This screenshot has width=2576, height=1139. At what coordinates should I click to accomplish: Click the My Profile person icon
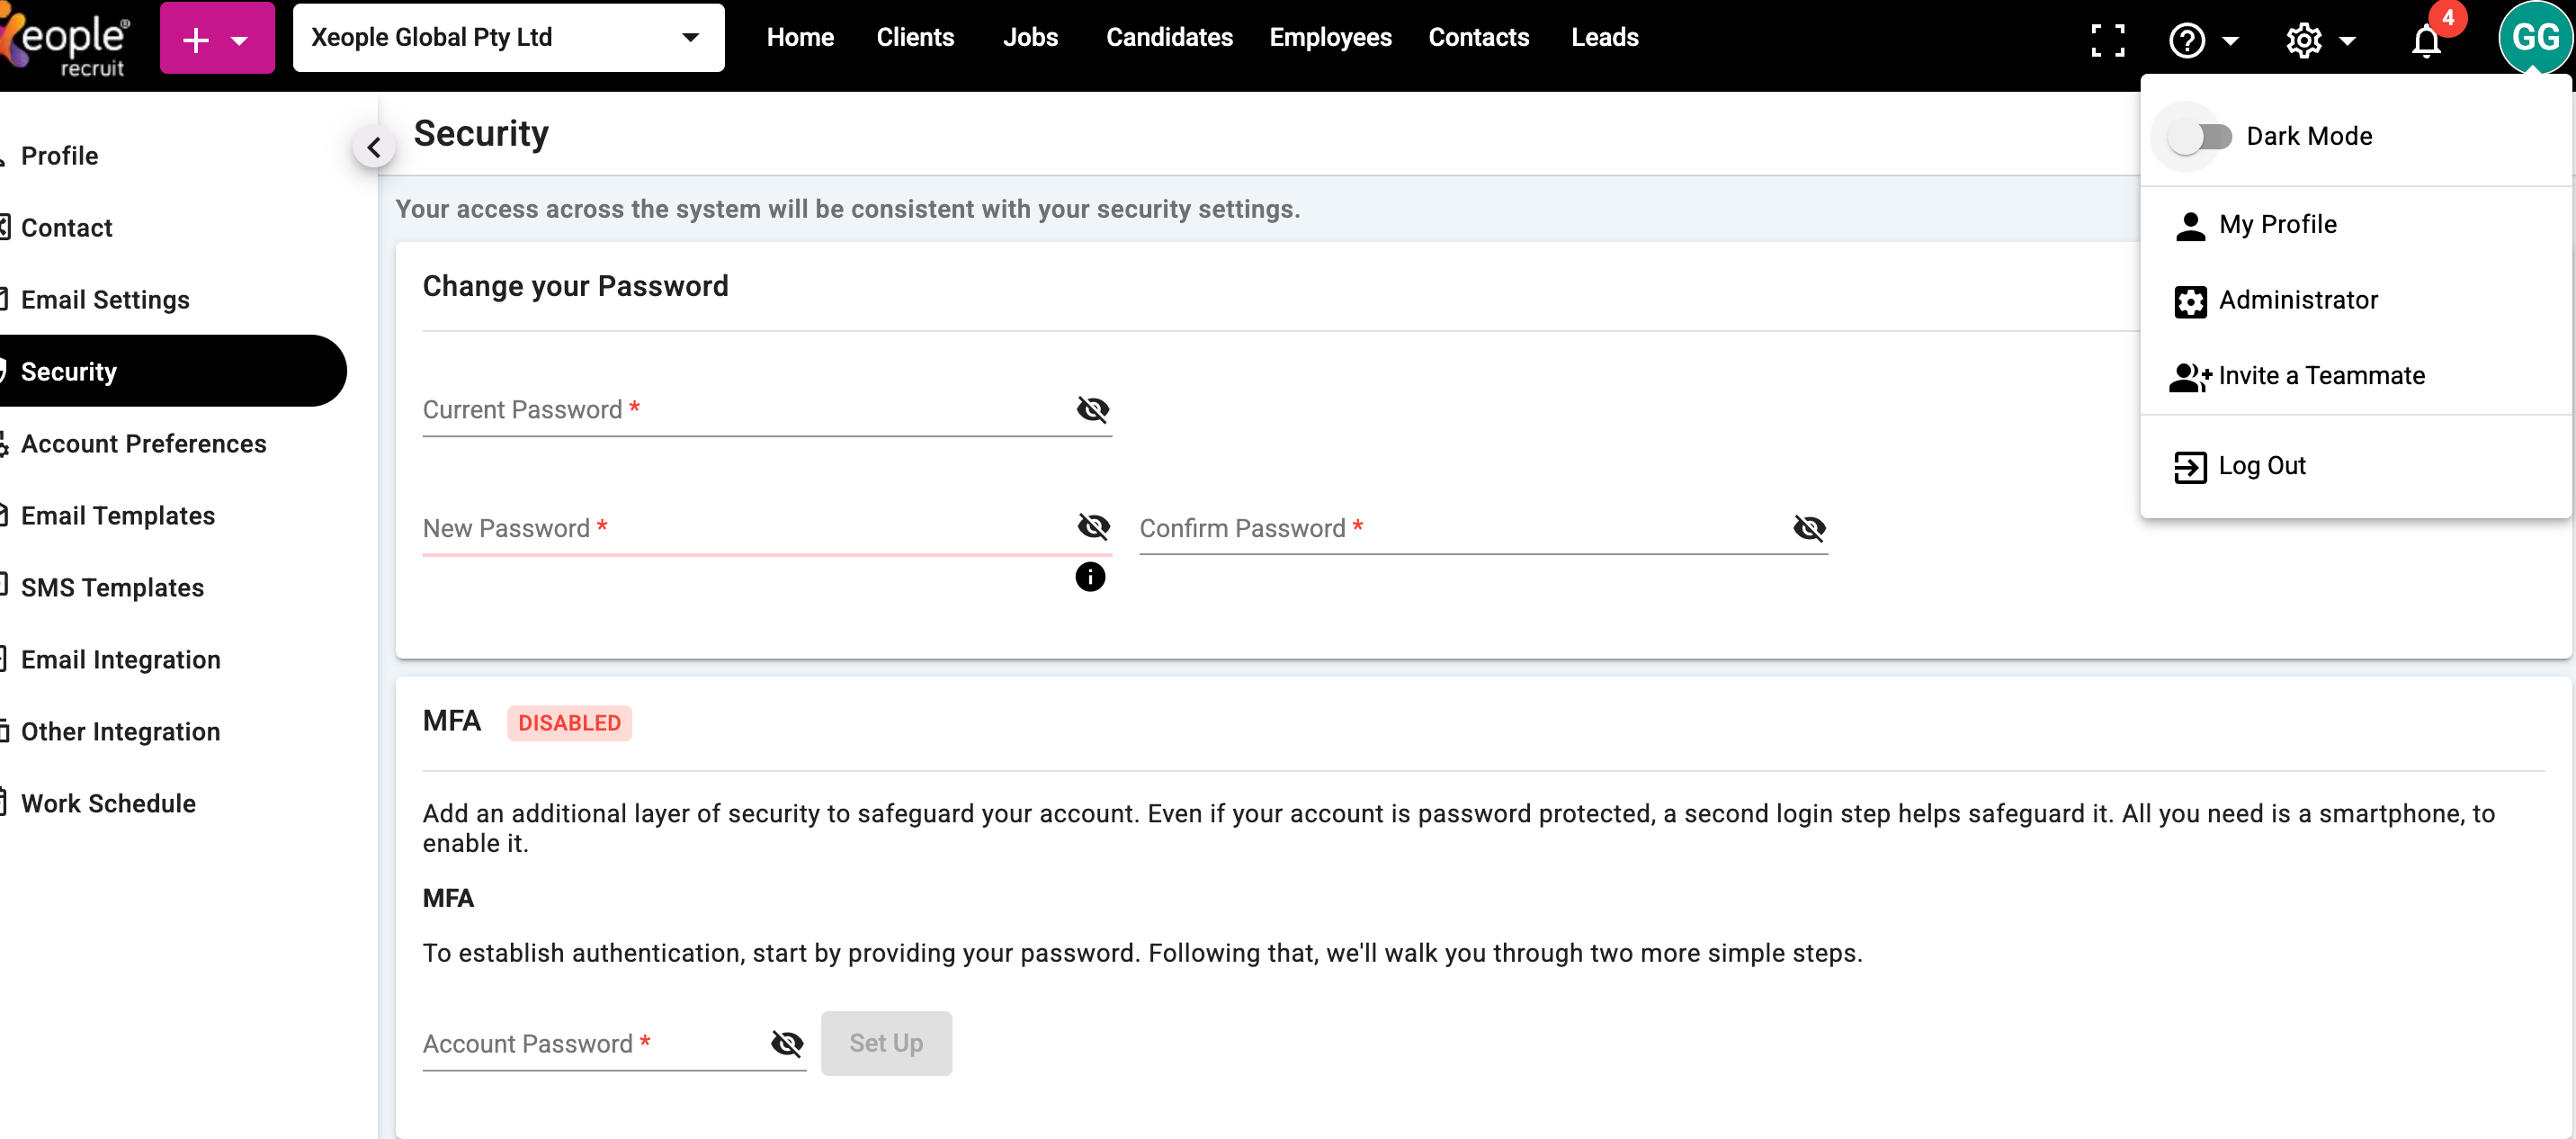pyautogui.click(x=2190, y=226)
